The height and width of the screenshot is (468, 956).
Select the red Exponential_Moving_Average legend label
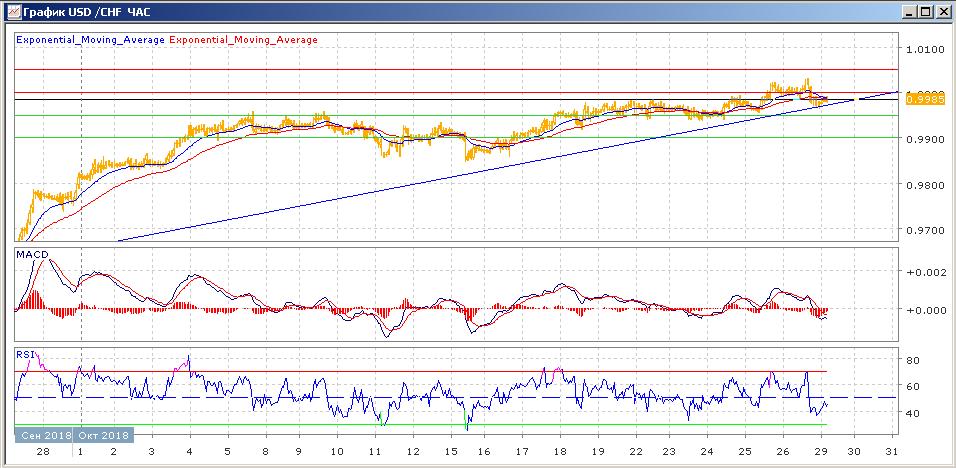pyautogui.click(x=243, y=40)
